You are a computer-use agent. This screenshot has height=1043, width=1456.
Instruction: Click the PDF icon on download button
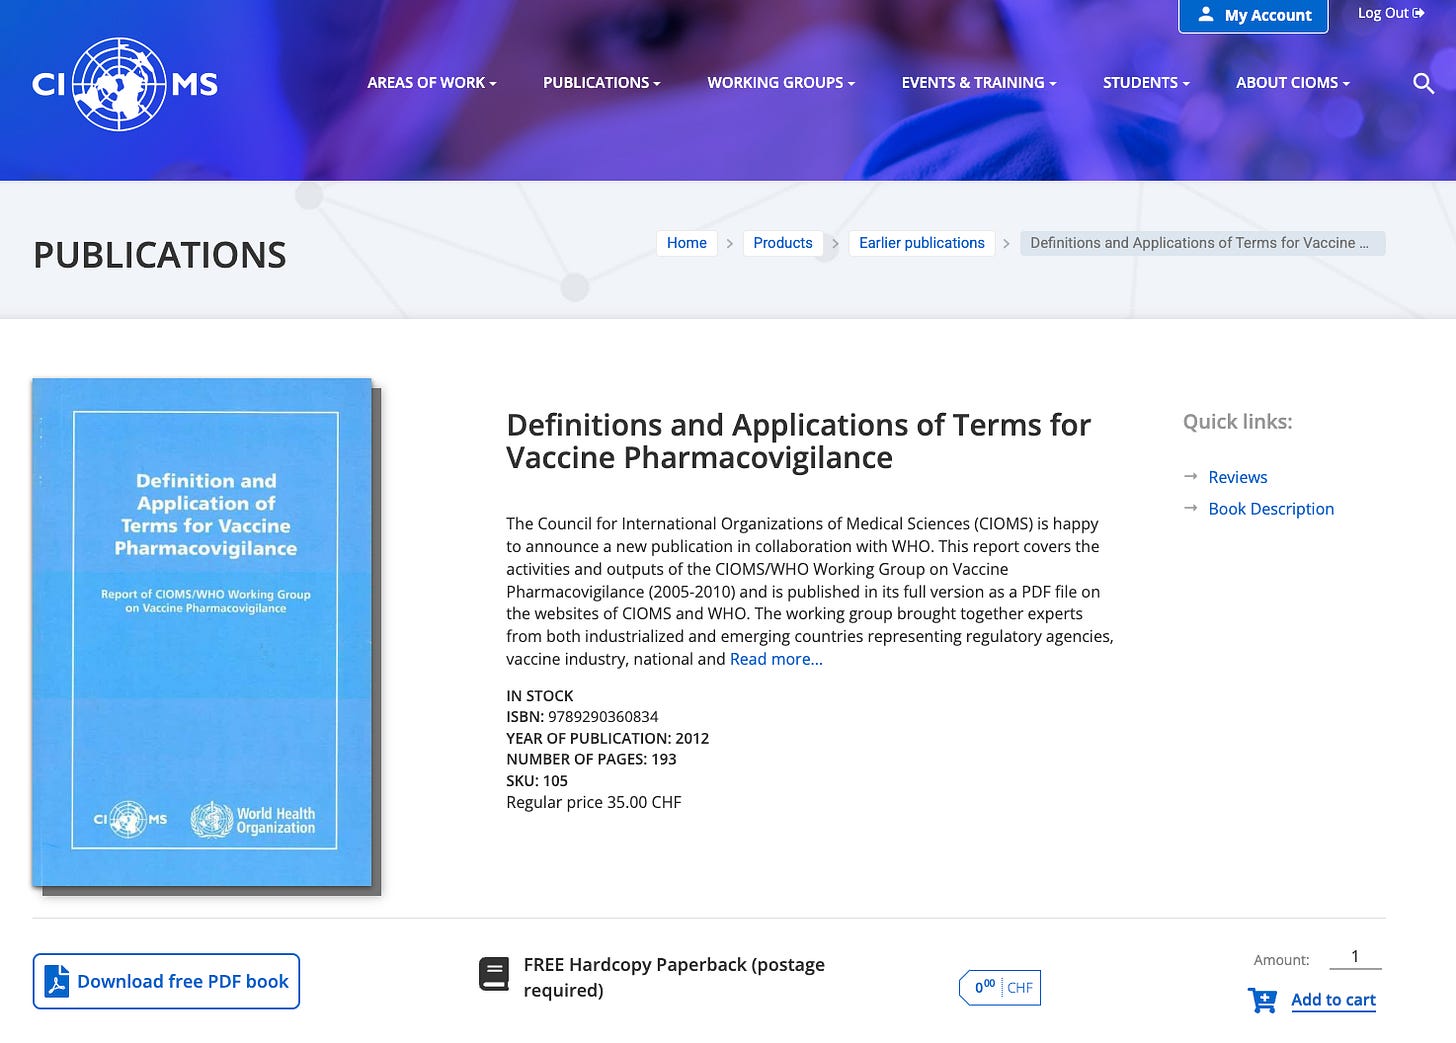(x=57, y=981)
